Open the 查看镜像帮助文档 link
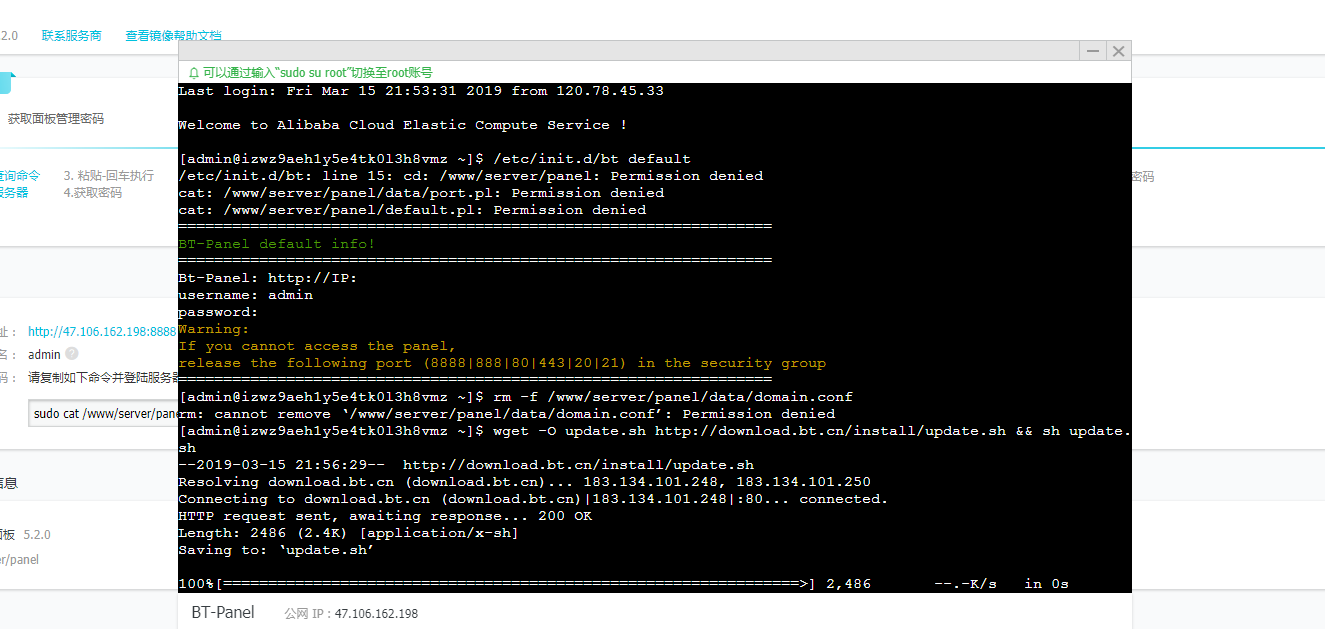This screenshot has height=629, width=1325. (173, 36)
